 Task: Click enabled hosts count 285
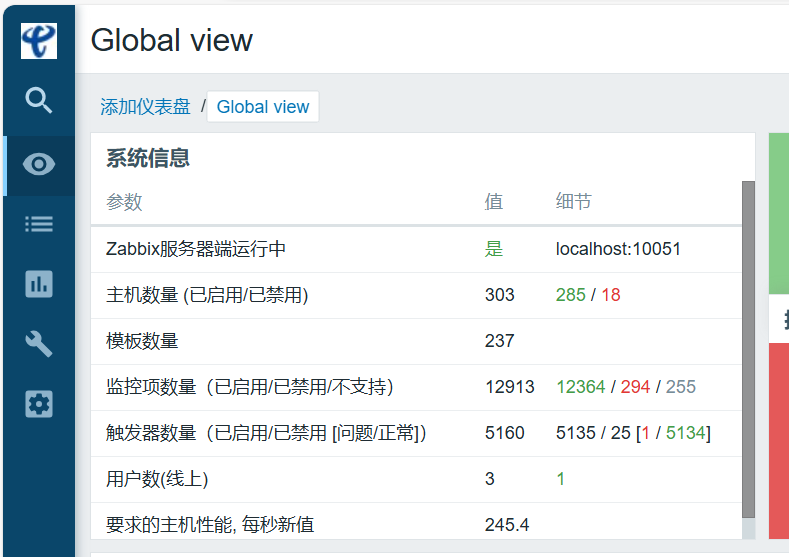coord(570,295)
